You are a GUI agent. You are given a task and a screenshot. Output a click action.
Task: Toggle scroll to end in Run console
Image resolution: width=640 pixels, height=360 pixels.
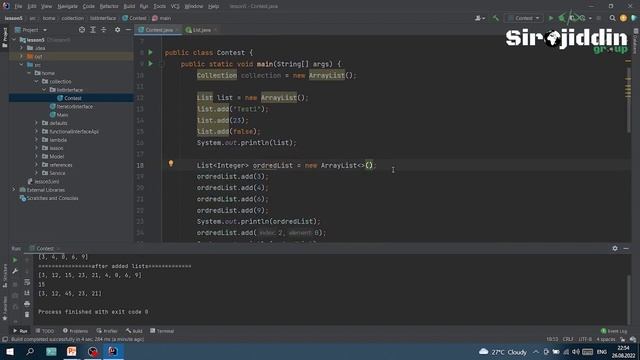click(x=27, y=293)
